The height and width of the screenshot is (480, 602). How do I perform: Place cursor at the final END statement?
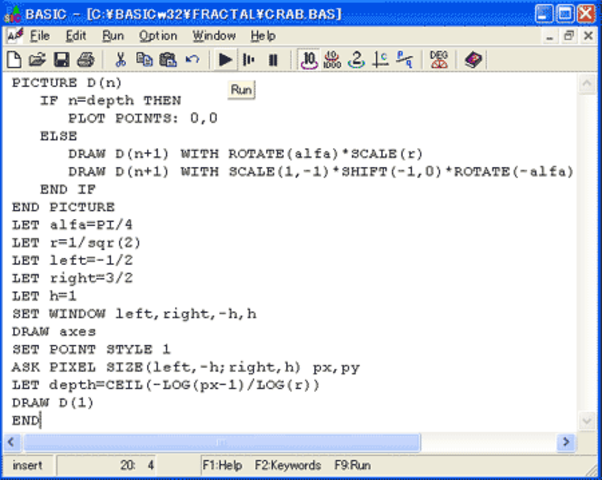point(26,421)
